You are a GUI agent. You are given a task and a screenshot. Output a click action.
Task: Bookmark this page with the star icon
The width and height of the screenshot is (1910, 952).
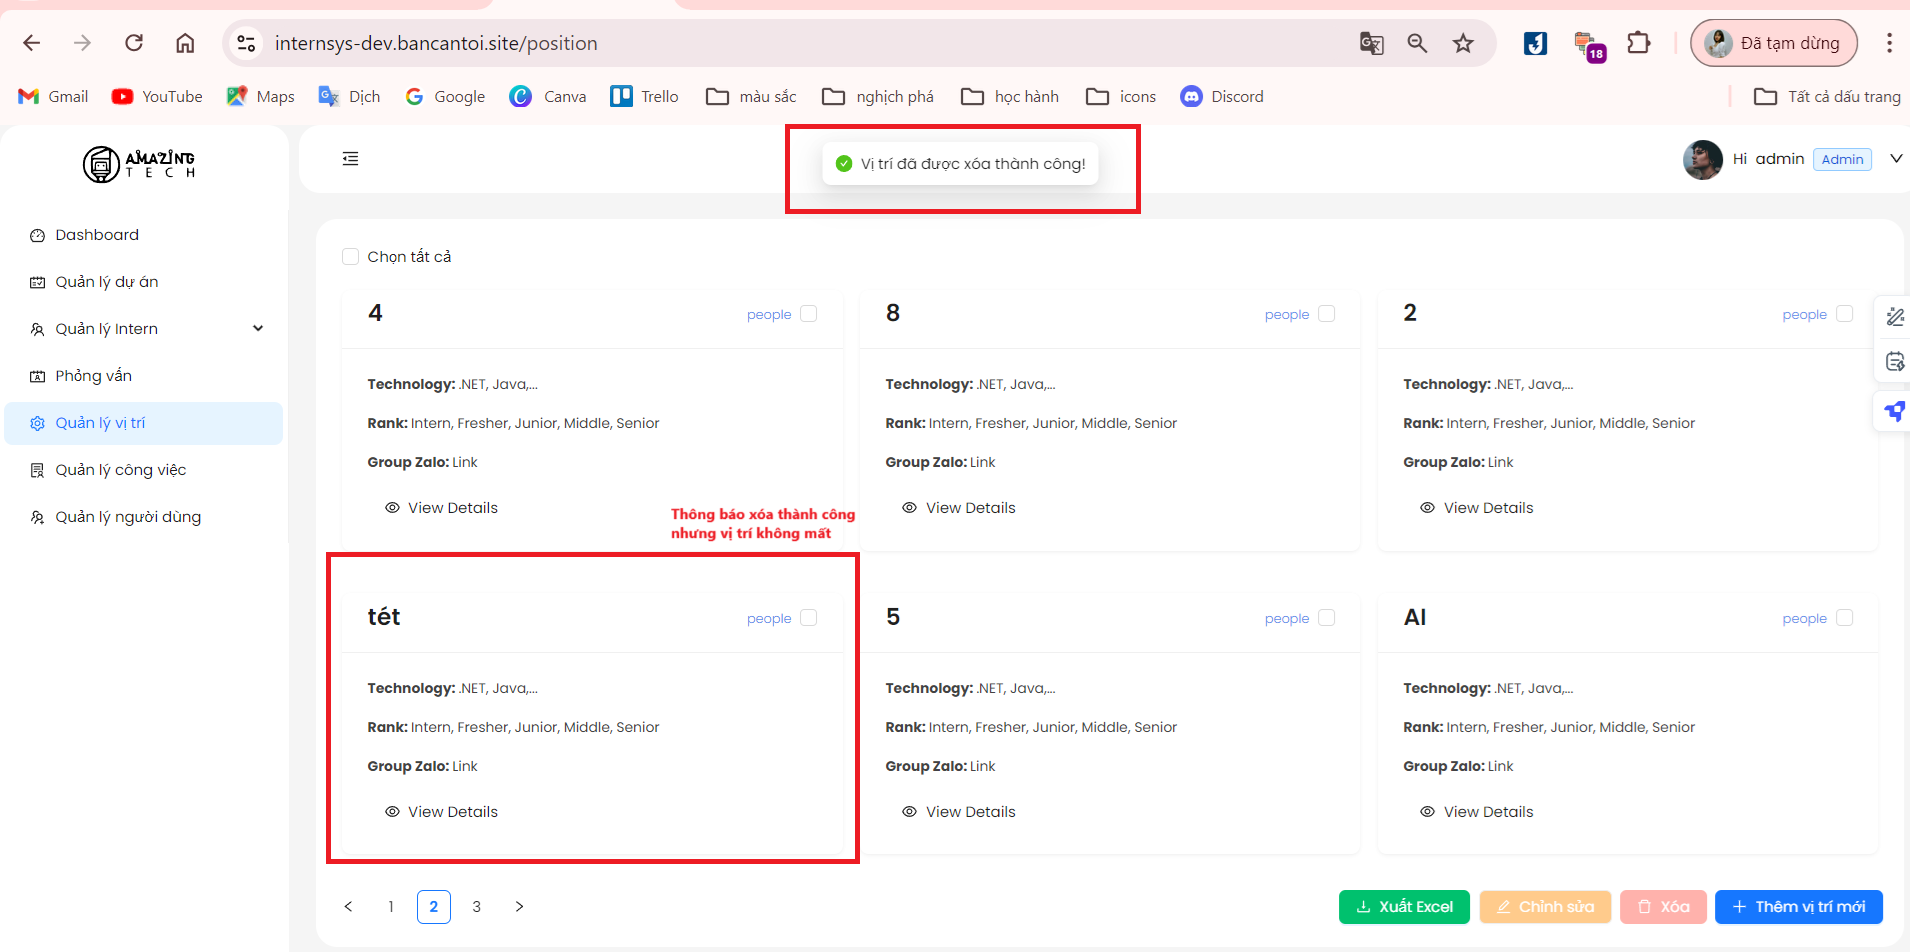[x=1463, y=43]
